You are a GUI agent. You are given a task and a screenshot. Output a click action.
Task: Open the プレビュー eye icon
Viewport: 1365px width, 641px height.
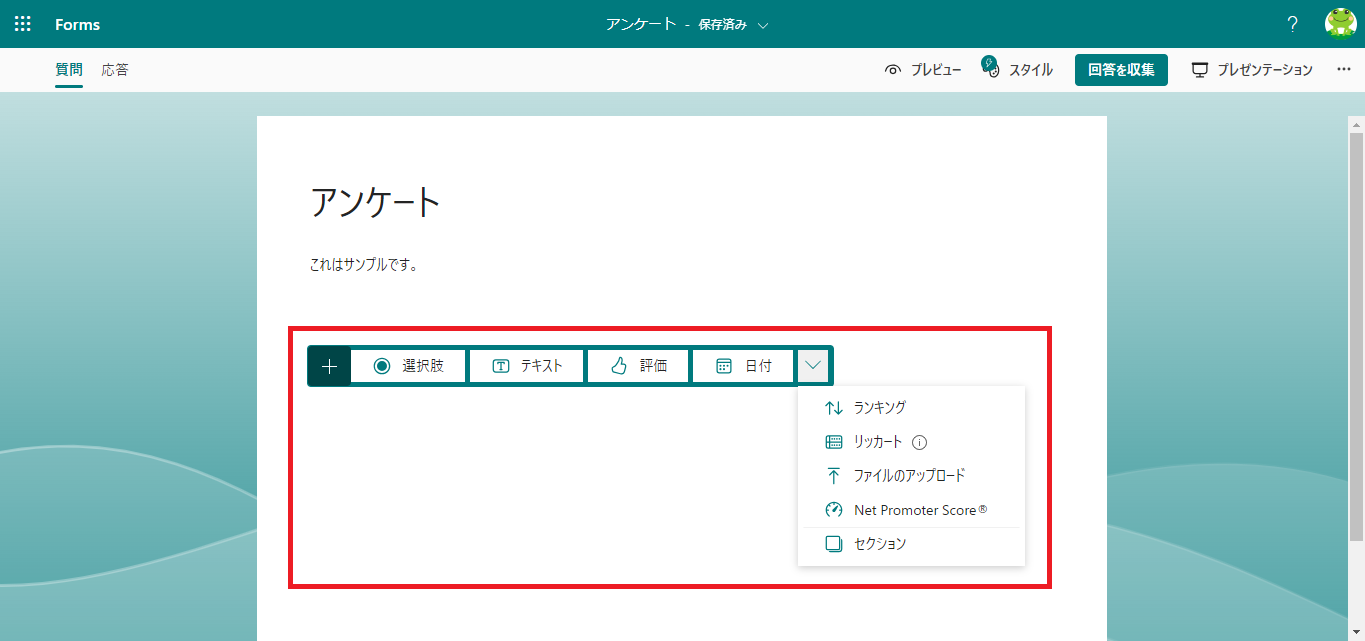tap(893, 69)
